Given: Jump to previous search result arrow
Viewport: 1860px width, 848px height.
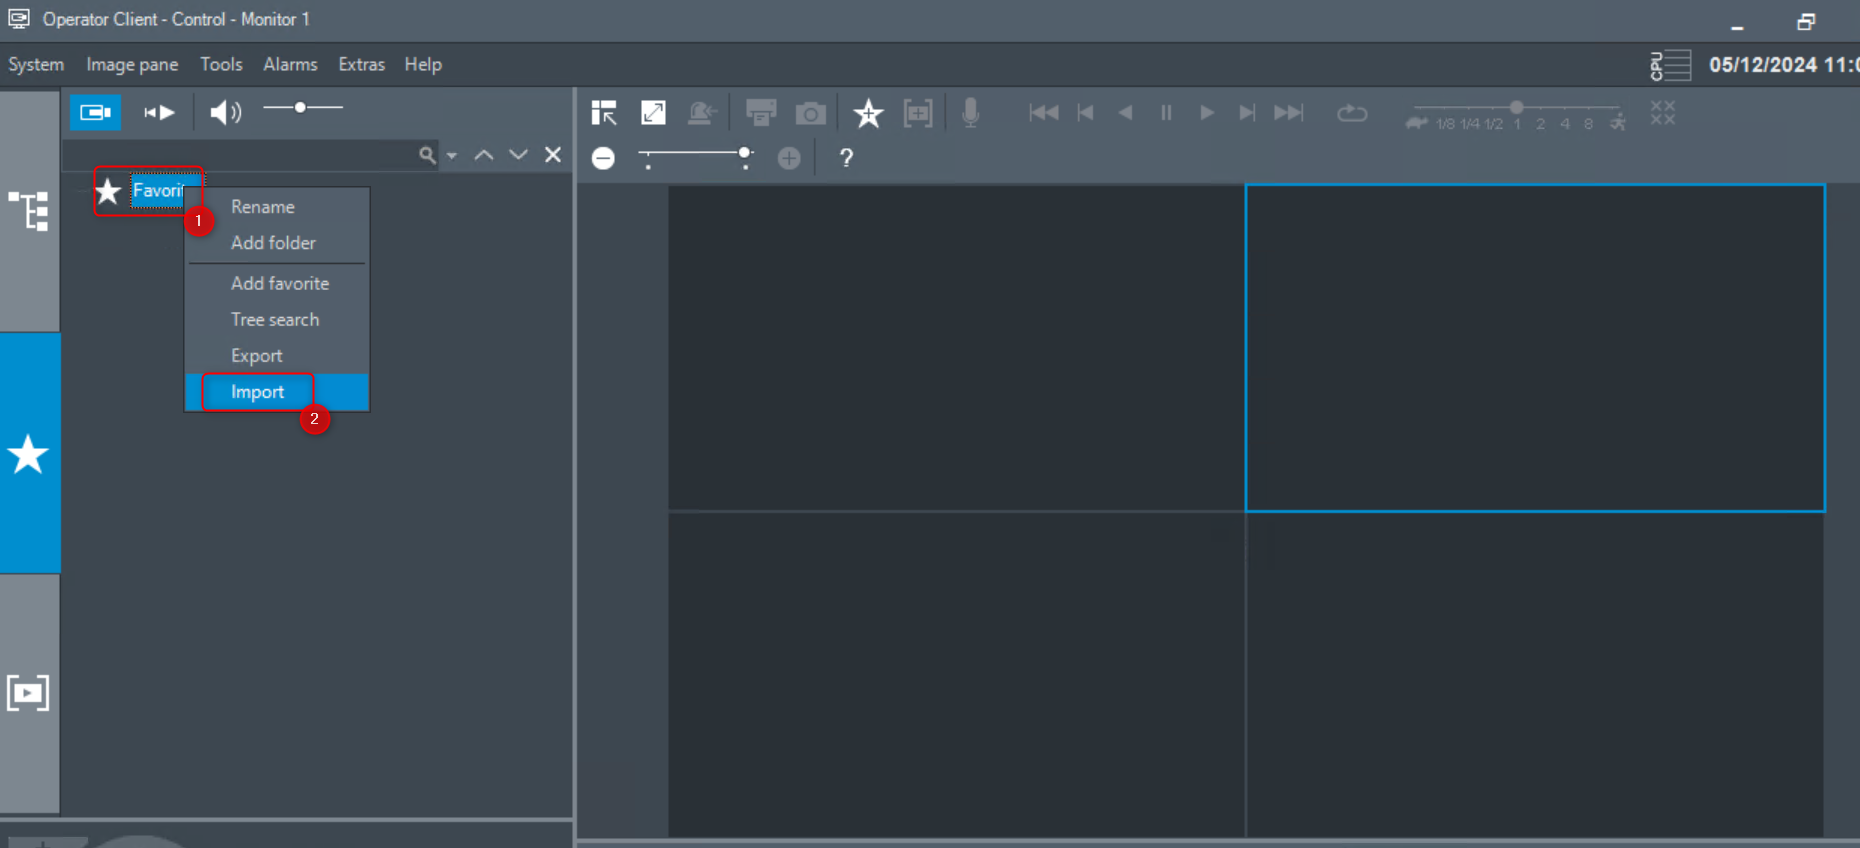Looking at the screenshot, I should coord(484,155).
